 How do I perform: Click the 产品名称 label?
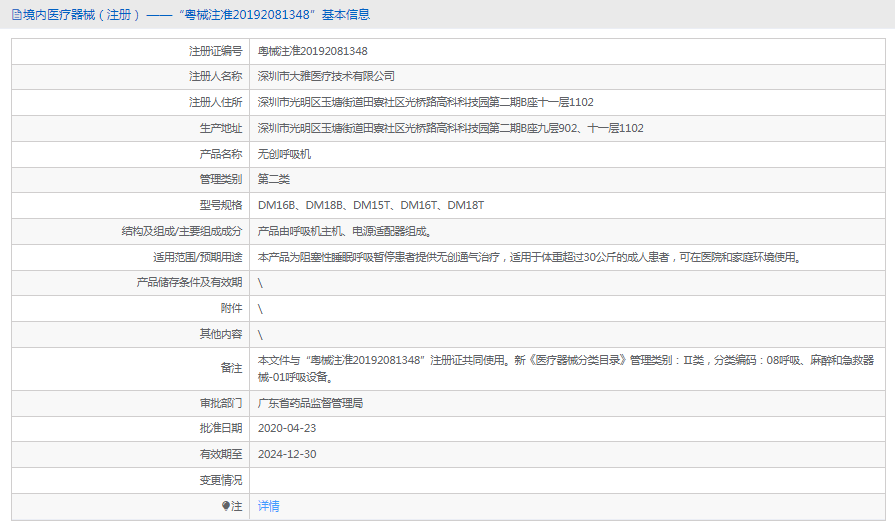(221, 154)
